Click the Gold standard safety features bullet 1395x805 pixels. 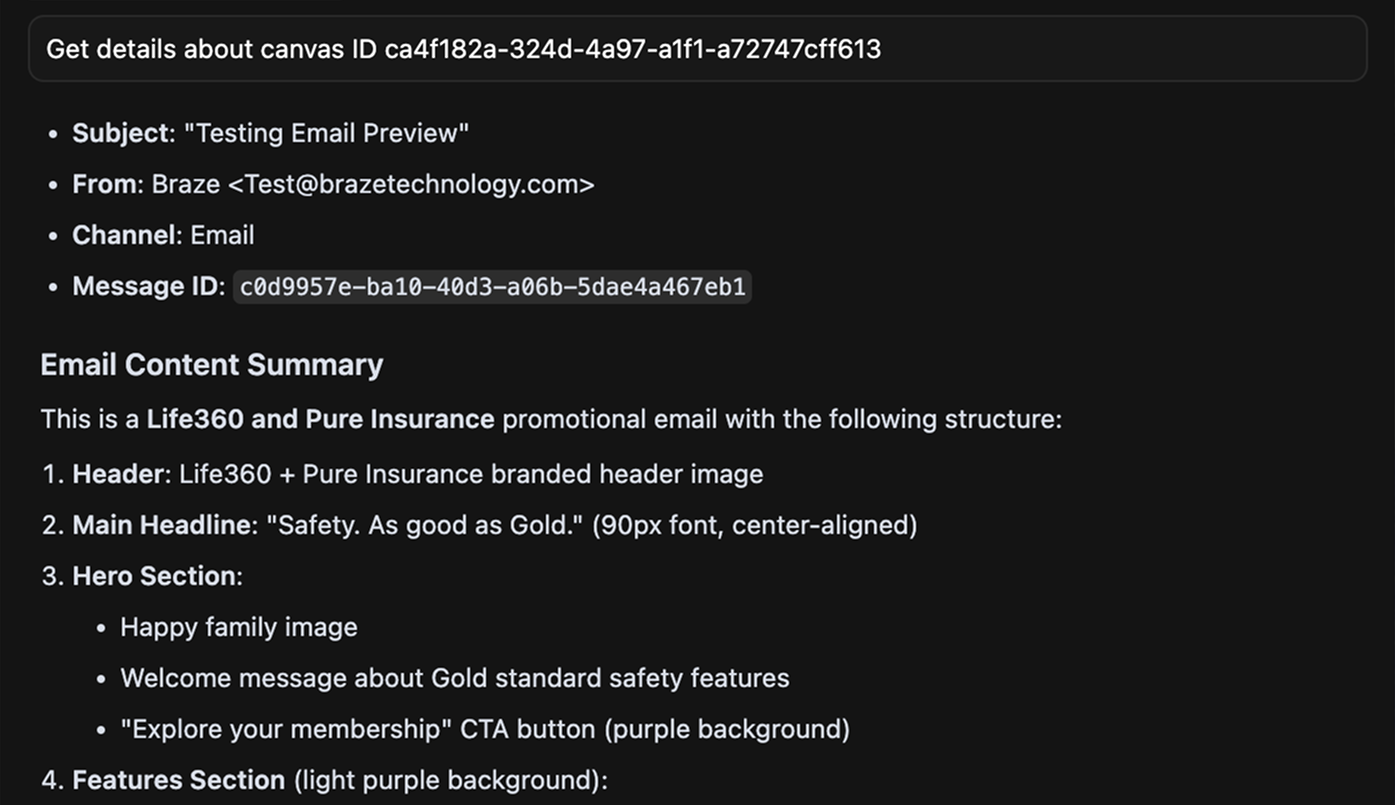pyautogui.click(x=454, y=678)
